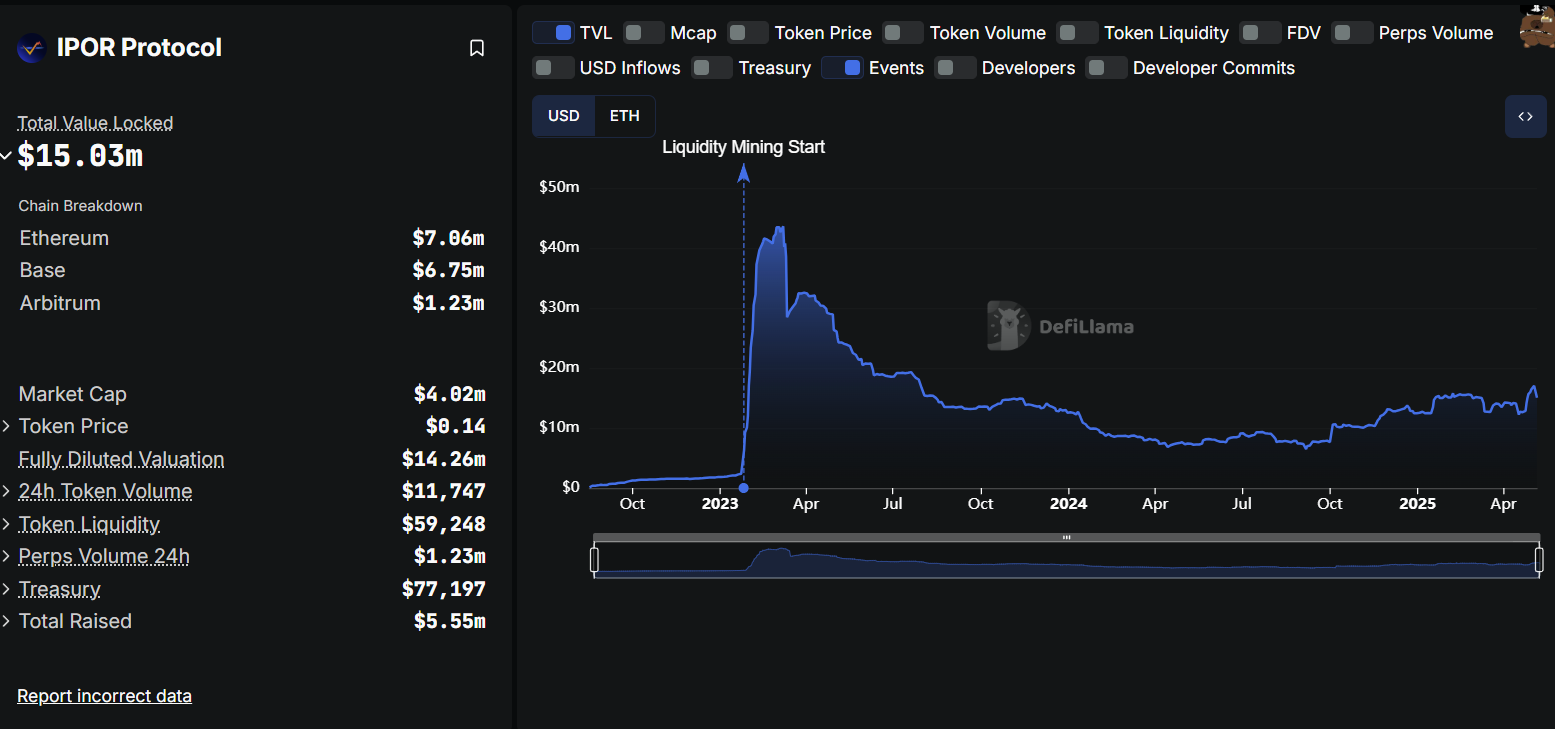Screen dimensions: 1555x729
Task: Click the 2023 x-axis label
Action: coord(719,504)
